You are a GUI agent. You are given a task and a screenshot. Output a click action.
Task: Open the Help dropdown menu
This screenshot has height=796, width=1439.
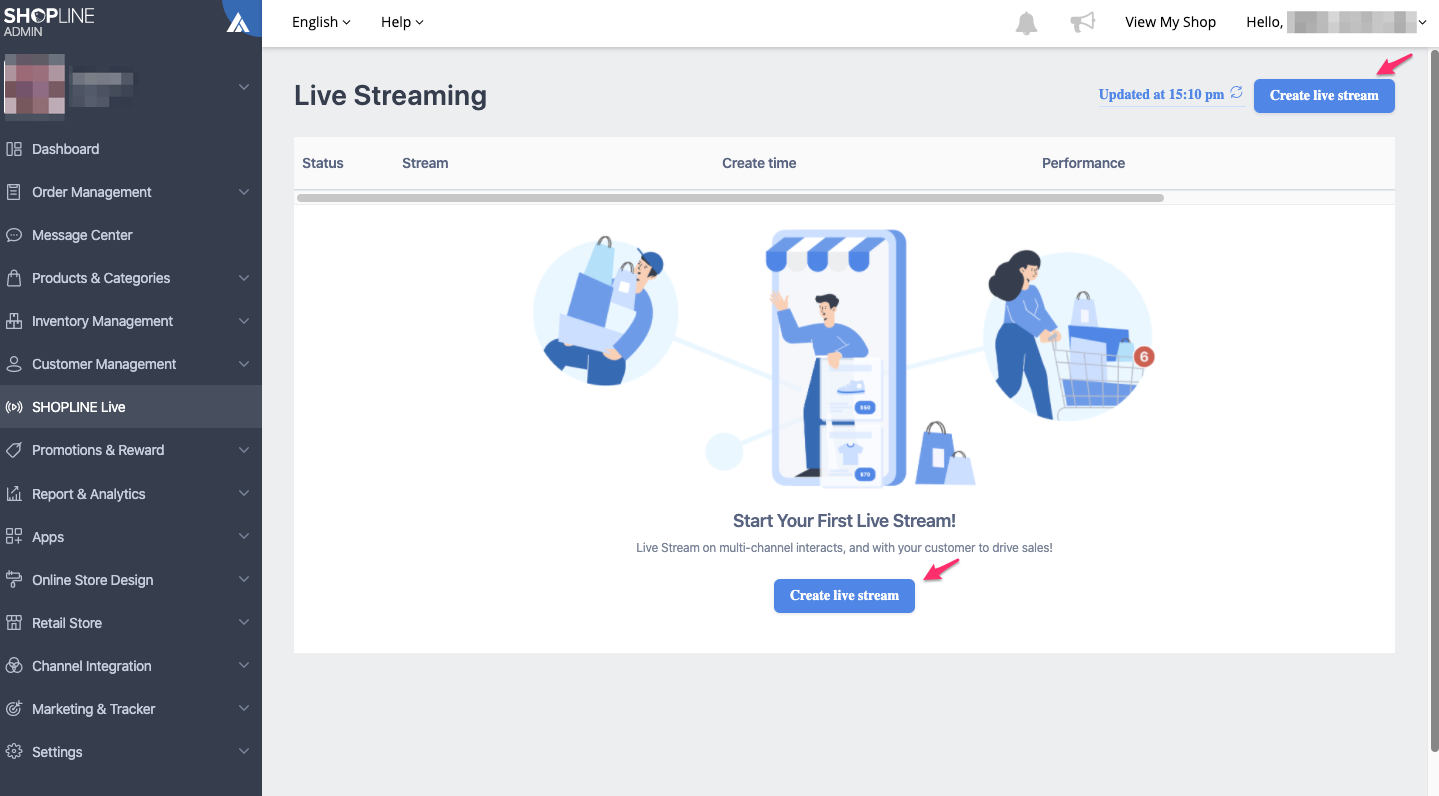click(402, 22)
